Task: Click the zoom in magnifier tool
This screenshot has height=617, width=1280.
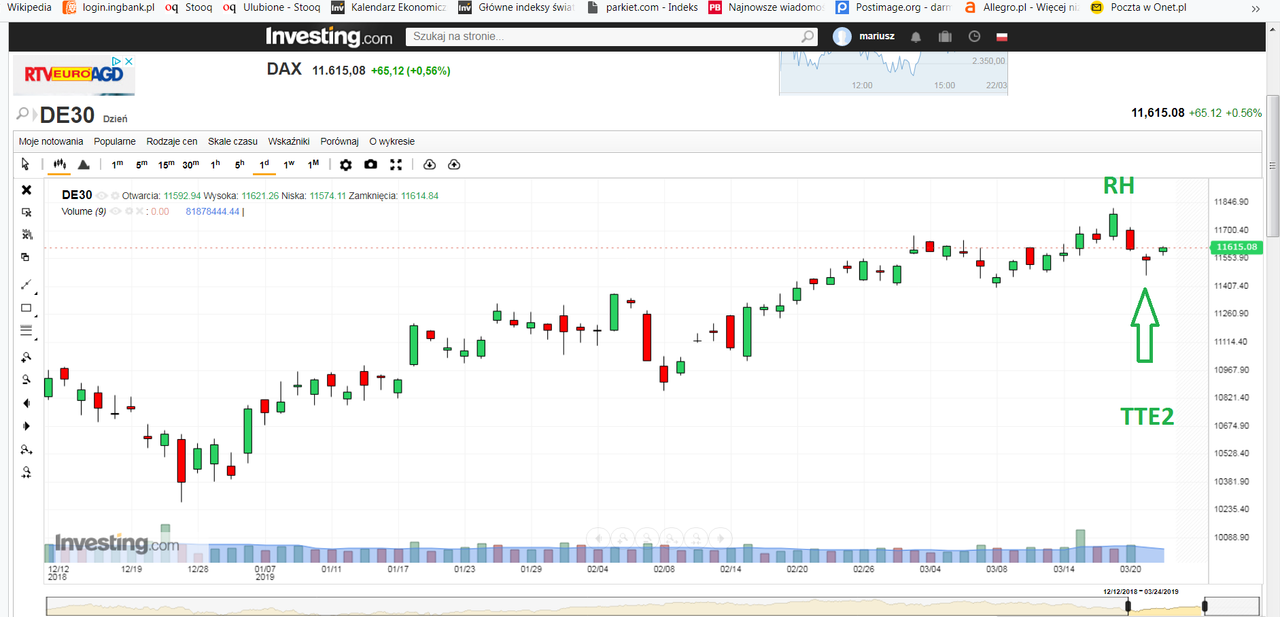Action: point(26,357)
